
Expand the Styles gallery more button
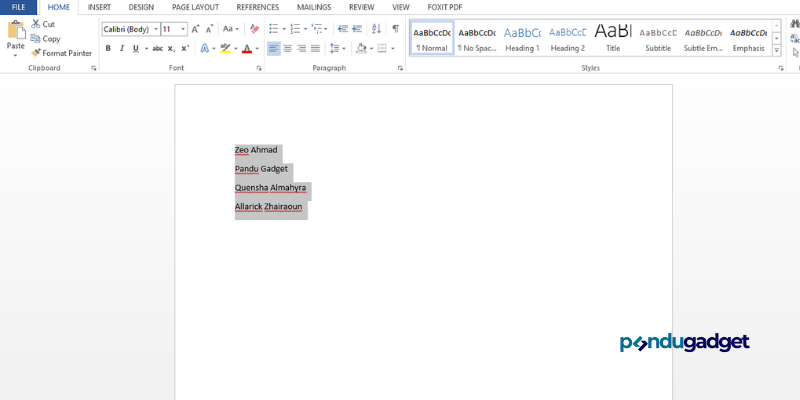coord(777,51)
